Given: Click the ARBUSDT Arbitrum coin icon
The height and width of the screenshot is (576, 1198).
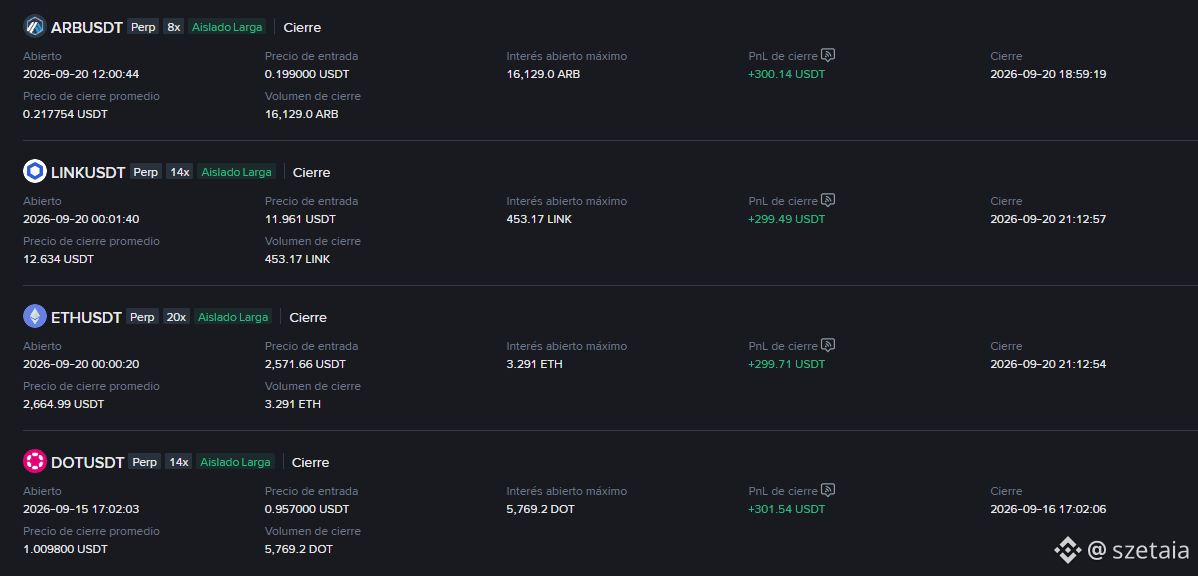Looking at the screenshot, I should [35, 27].
